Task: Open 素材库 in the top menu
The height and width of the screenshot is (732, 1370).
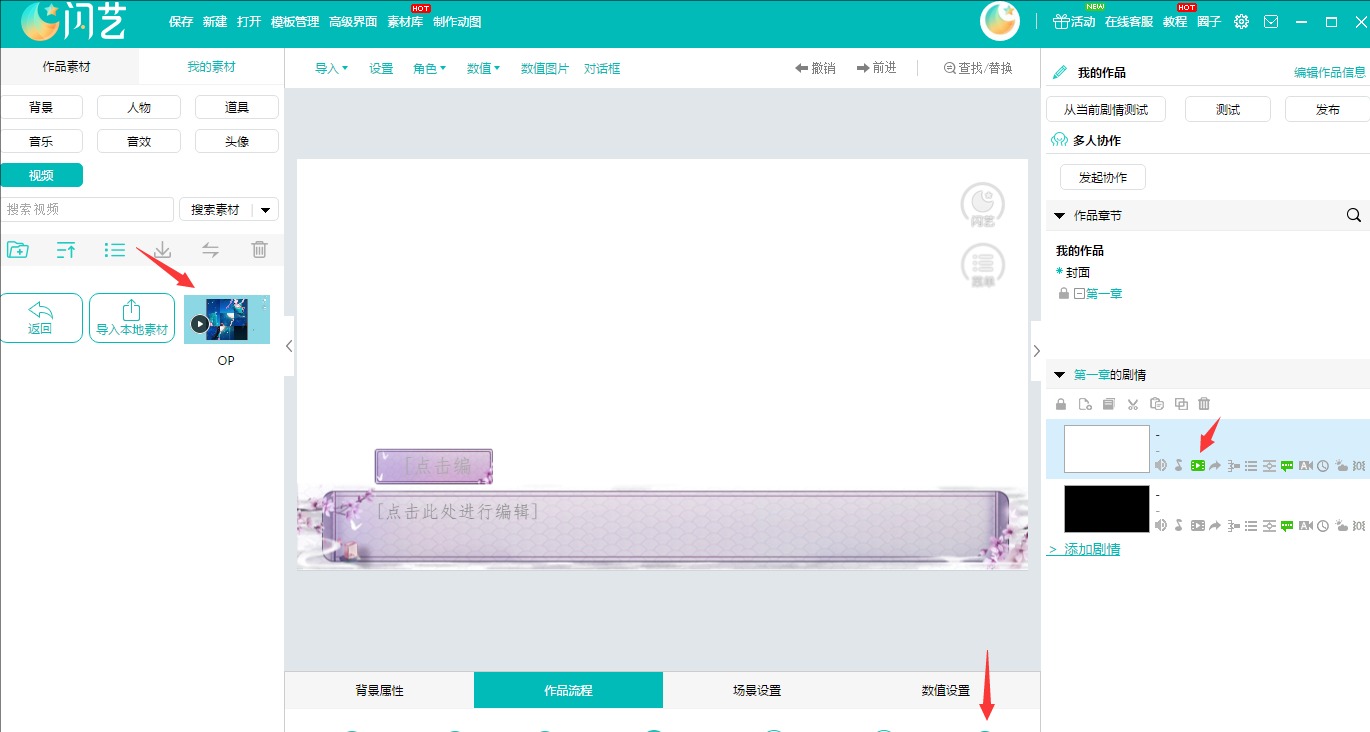Action: point(404,21)
